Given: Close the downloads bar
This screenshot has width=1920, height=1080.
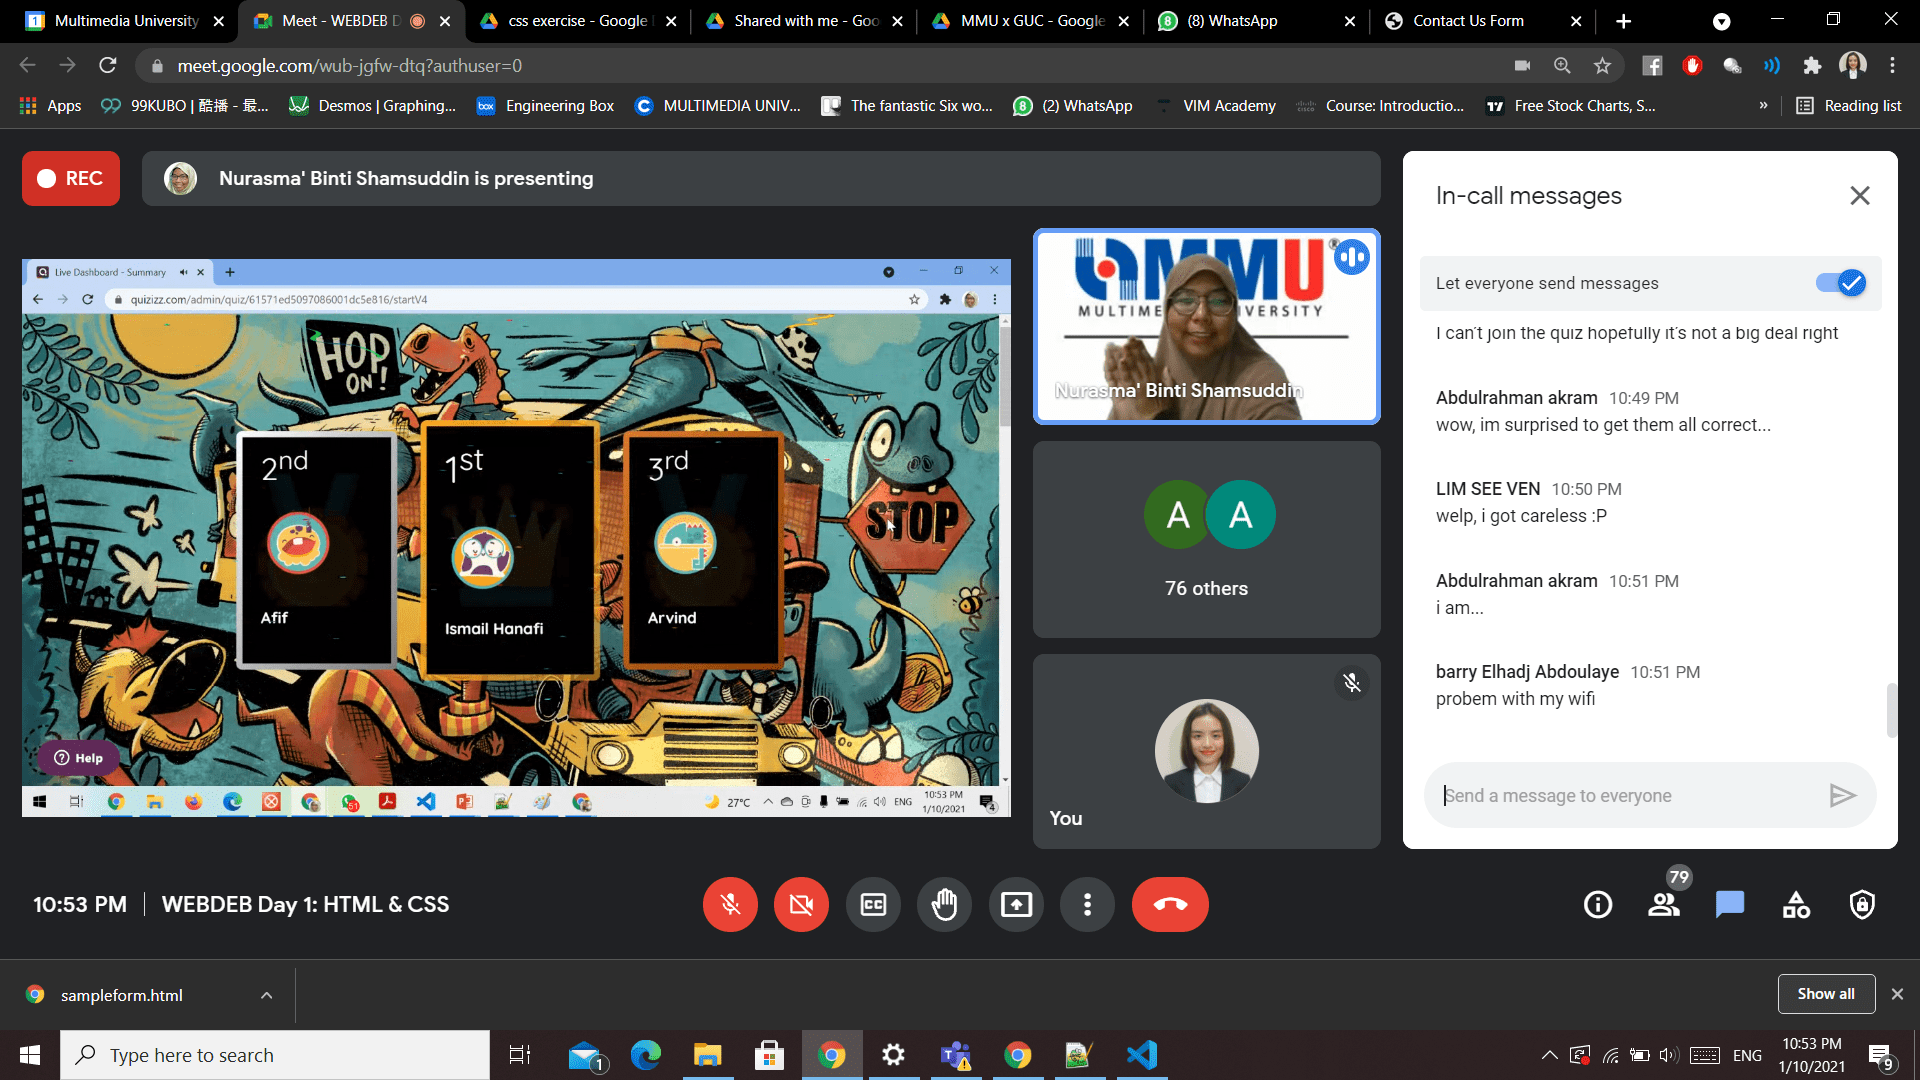Looking at the screenshot, I should point(1897,994).
